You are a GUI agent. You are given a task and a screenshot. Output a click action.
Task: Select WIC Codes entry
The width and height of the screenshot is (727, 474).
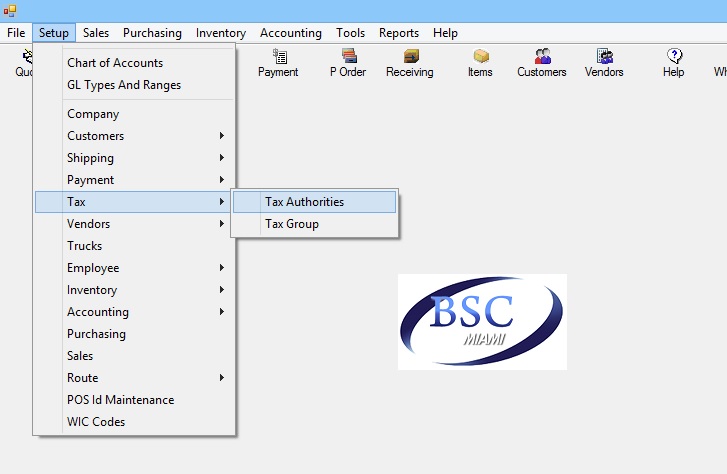pyautogui.click(x=134, y=422)
